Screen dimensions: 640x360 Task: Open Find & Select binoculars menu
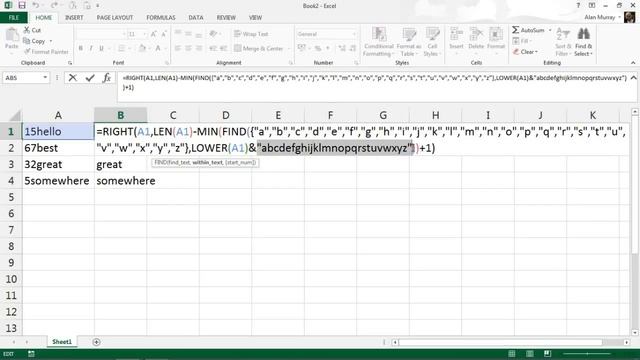(x=584, y=42)
